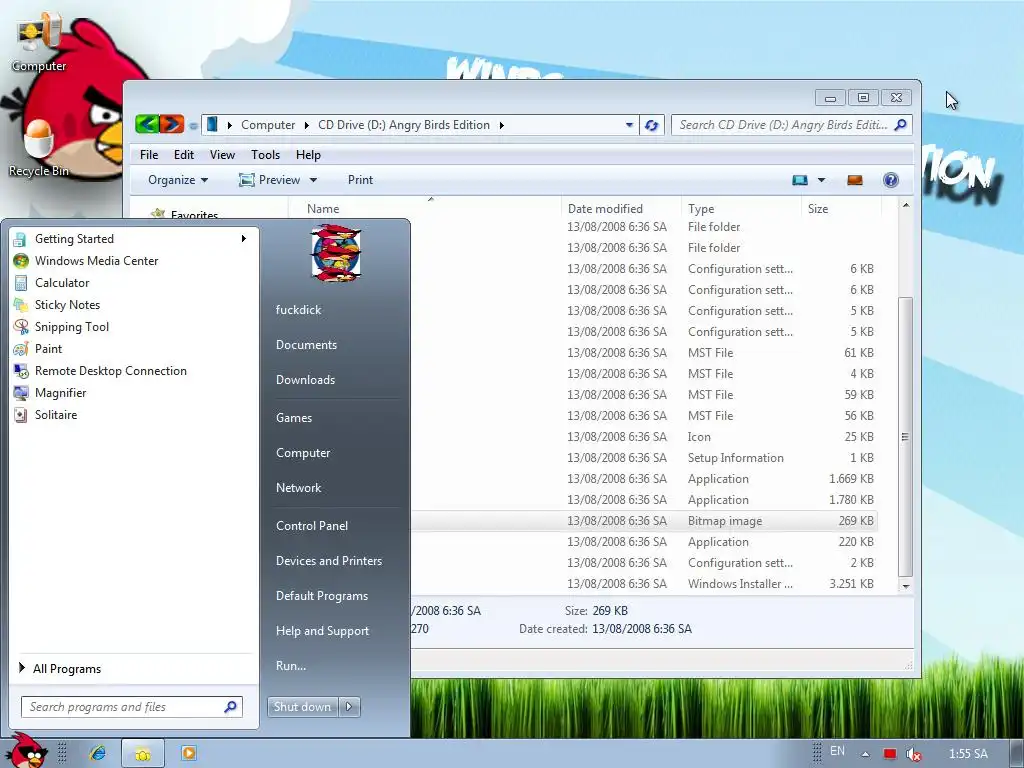Expand the arrow after CD Drive in address bar
The height and width of the screenshot is (768, 1024).
click(502, 125)
